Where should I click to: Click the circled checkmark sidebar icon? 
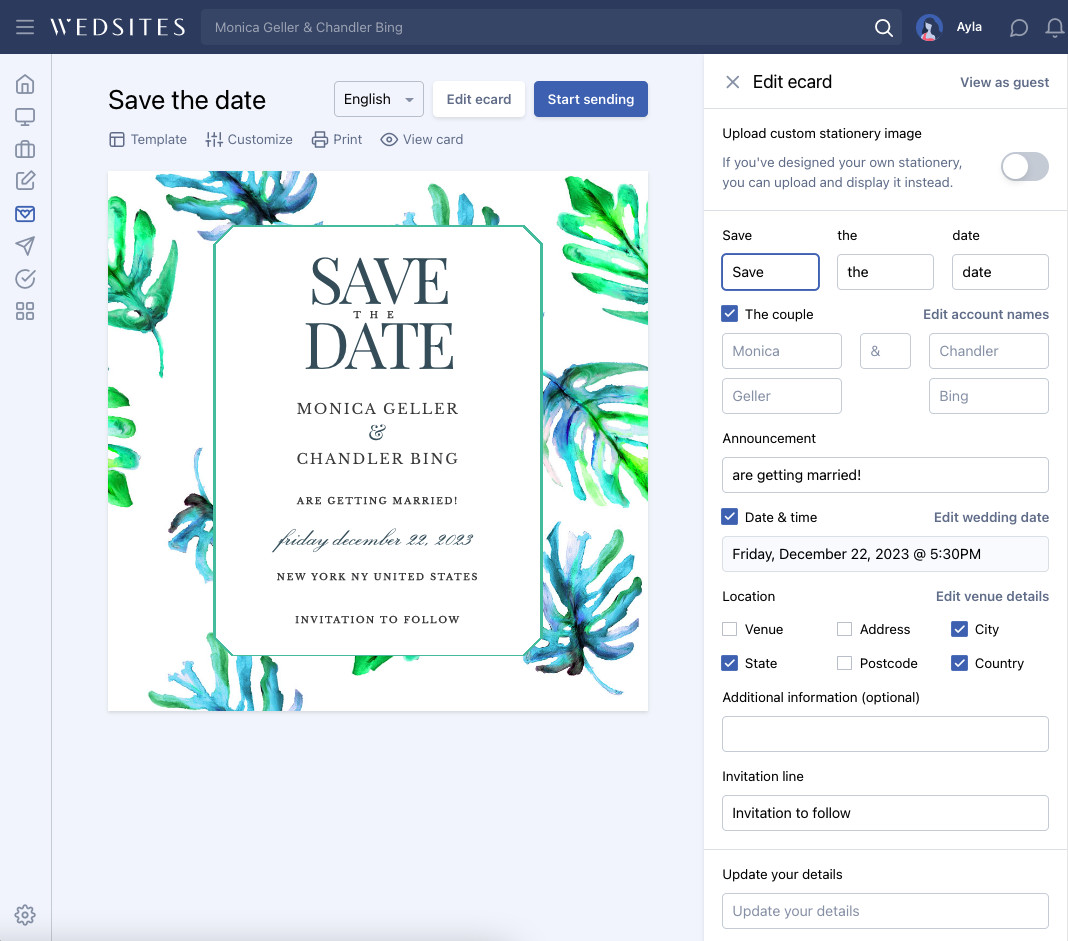(x=25, y=278)
